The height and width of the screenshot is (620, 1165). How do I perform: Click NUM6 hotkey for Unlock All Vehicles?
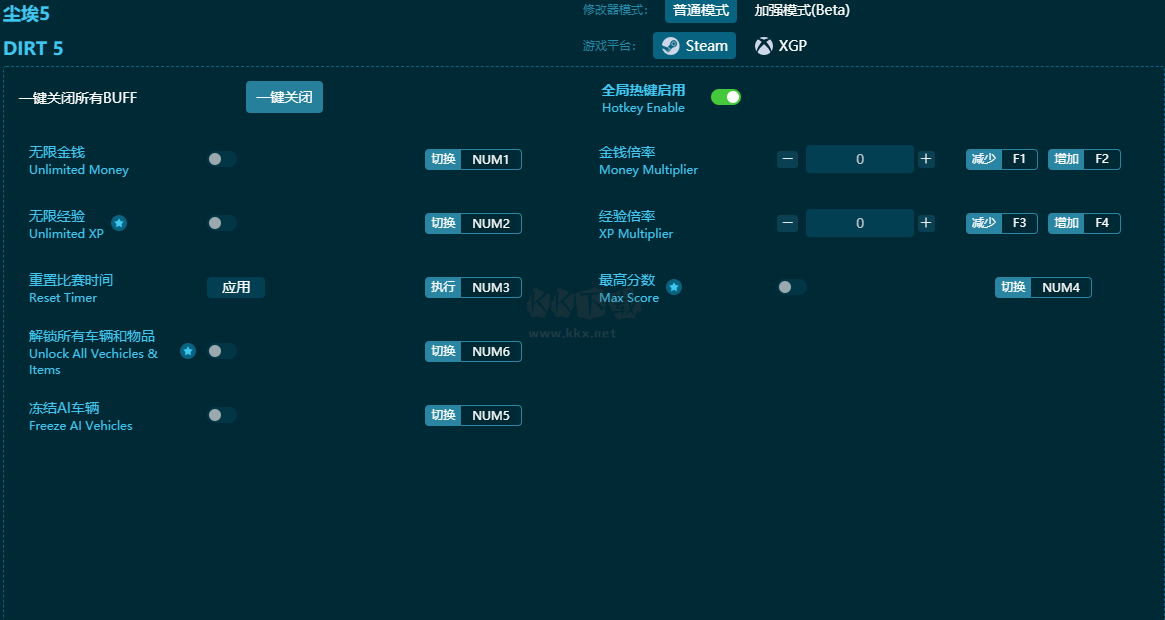473,352
